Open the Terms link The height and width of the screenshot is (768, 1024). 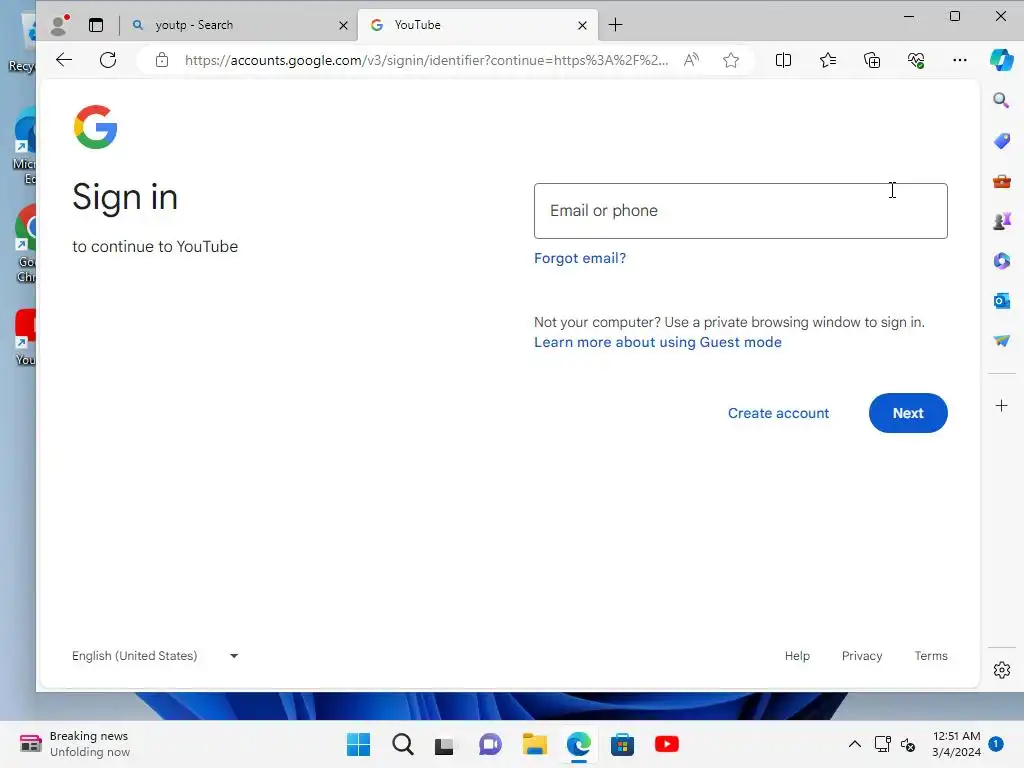click(931, 656)
